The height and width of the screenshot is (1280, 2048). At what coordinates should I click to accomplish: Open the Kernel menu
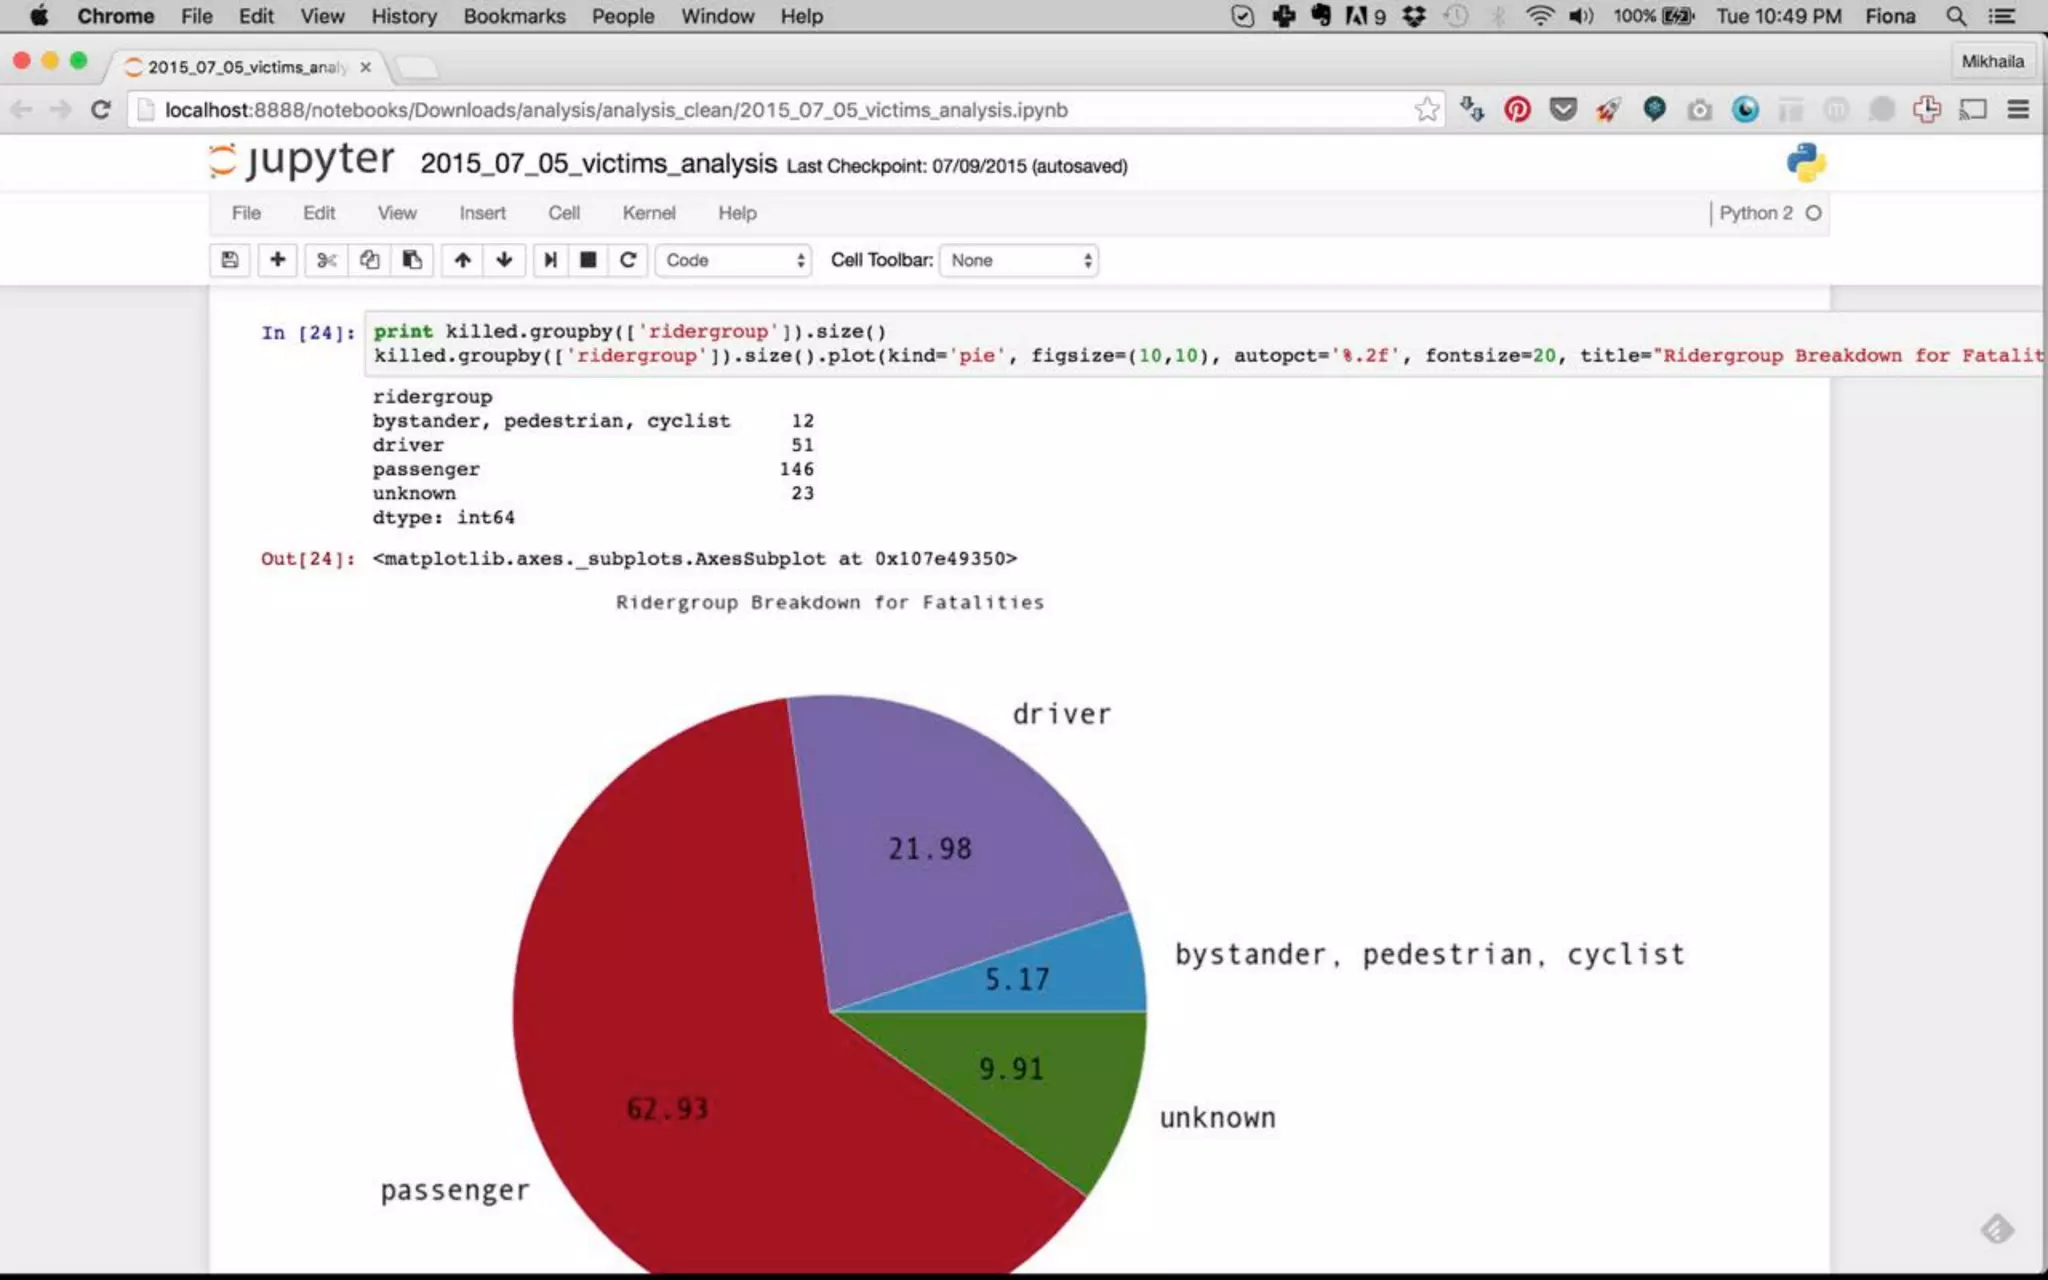tap(648, 213)
